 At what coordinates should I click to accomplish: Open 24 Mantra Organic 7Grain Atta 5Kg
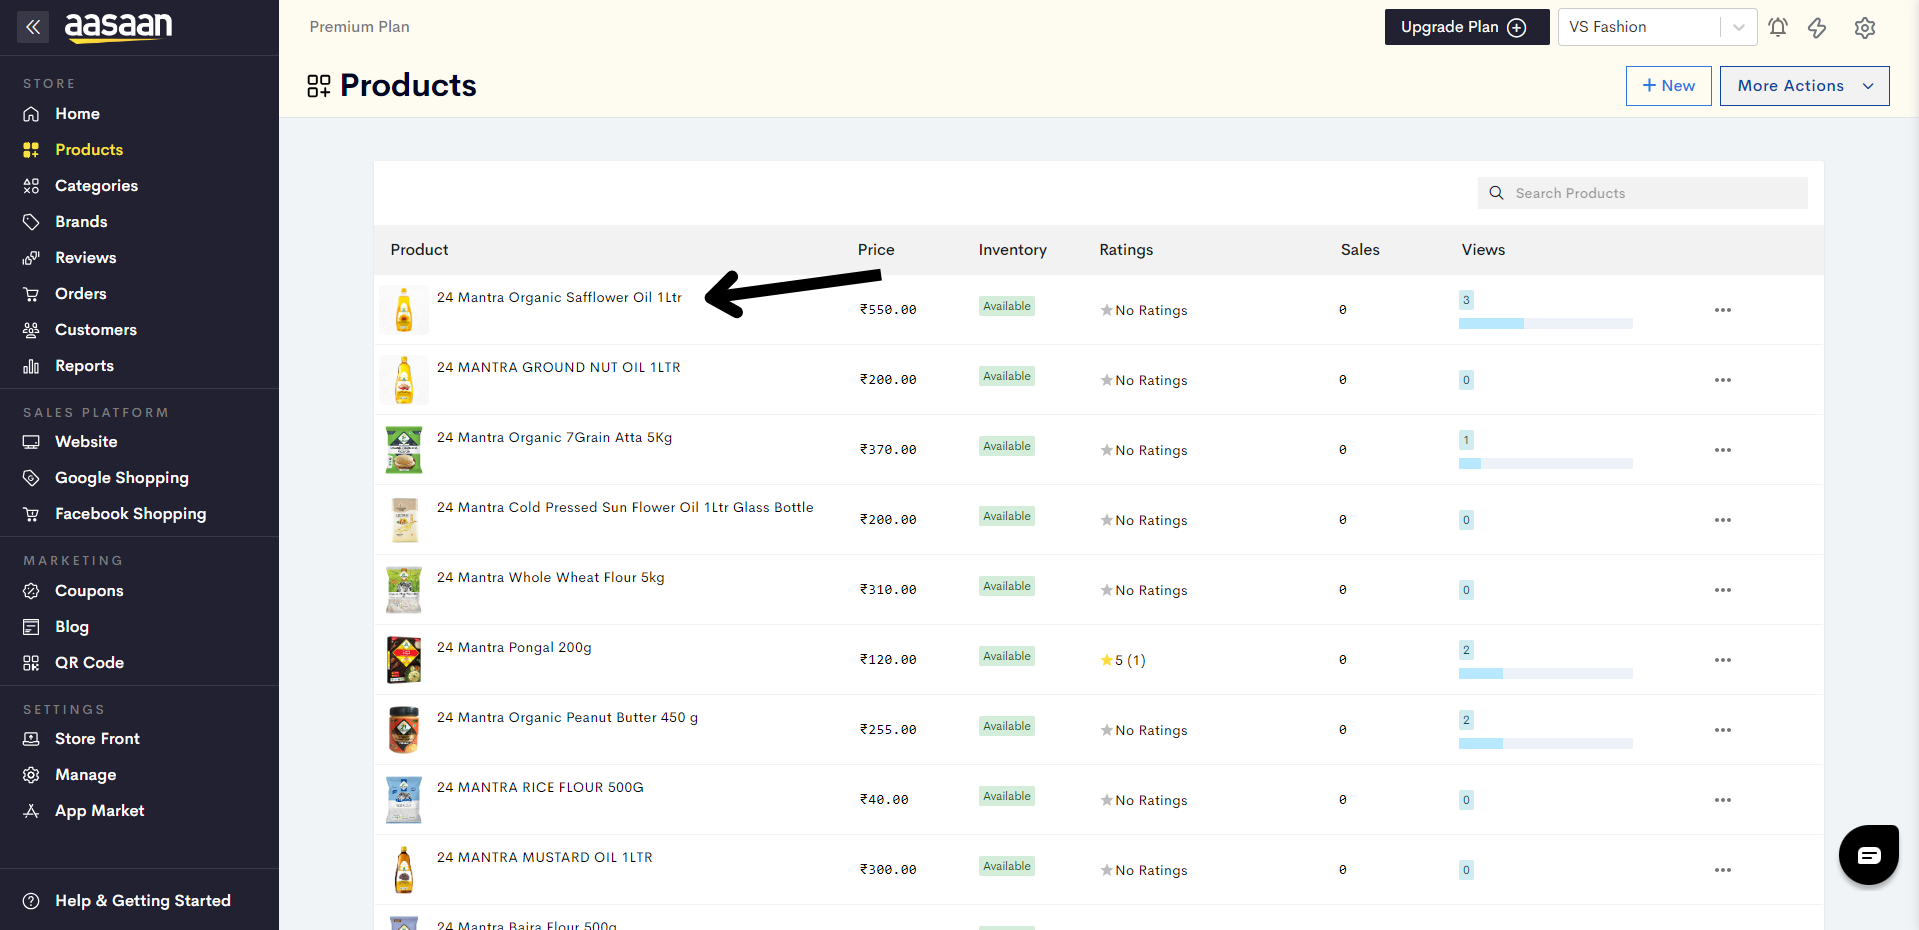tap(554, 437)
